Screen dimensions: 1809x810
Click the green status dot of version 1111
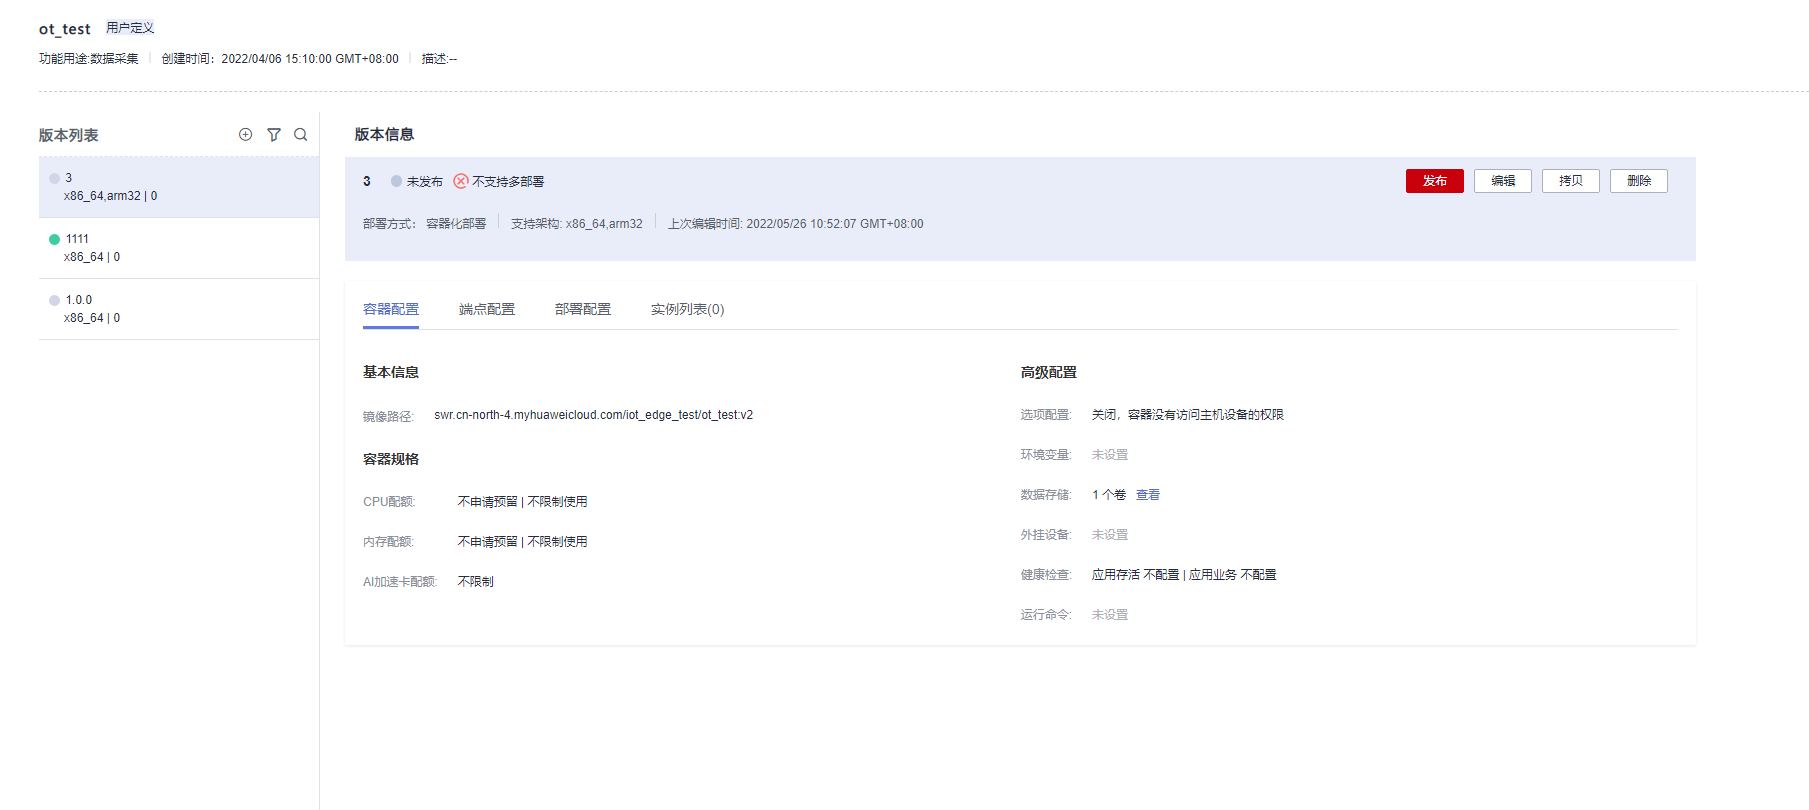tap(55, 239)
